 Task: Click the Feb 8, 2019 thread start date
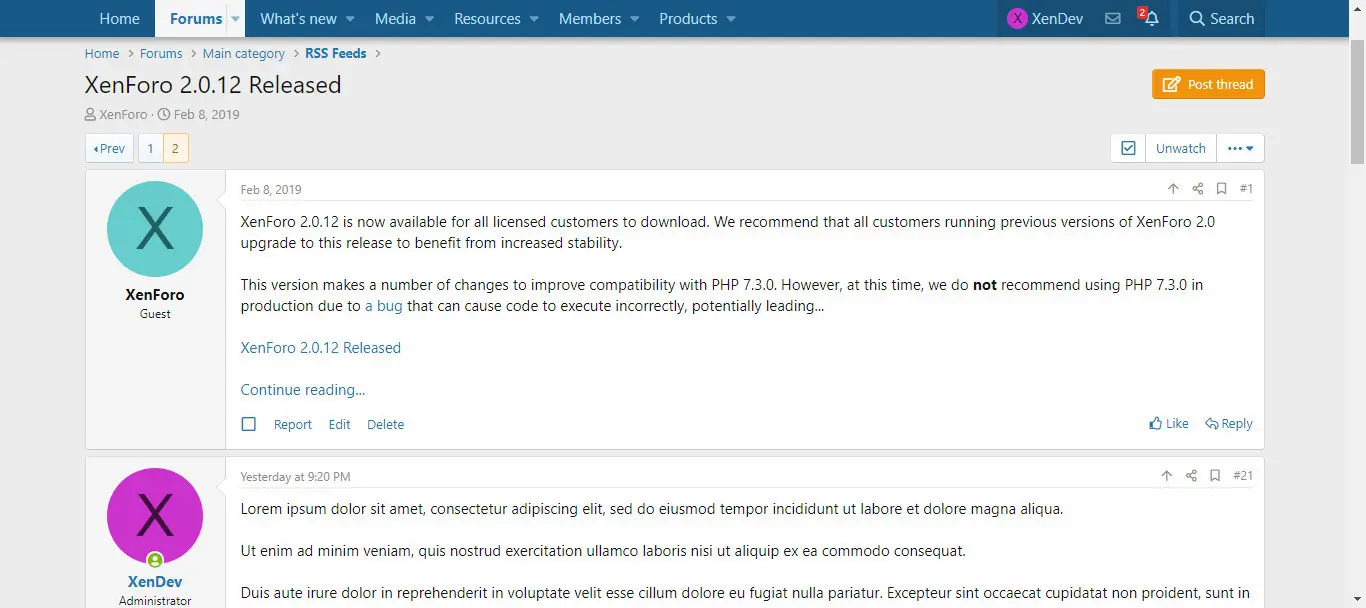(207, 114)
